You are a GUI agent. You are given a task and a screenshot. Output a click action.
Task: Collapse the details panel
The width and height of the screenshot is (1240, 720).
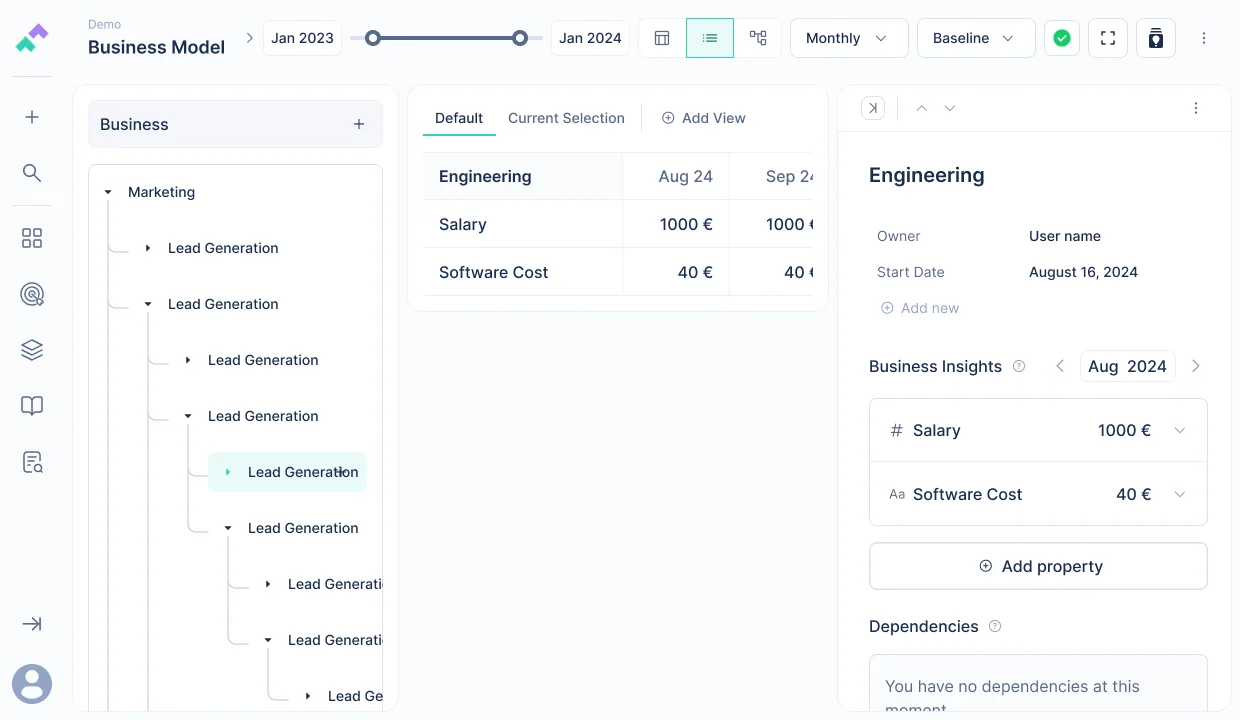873,108
